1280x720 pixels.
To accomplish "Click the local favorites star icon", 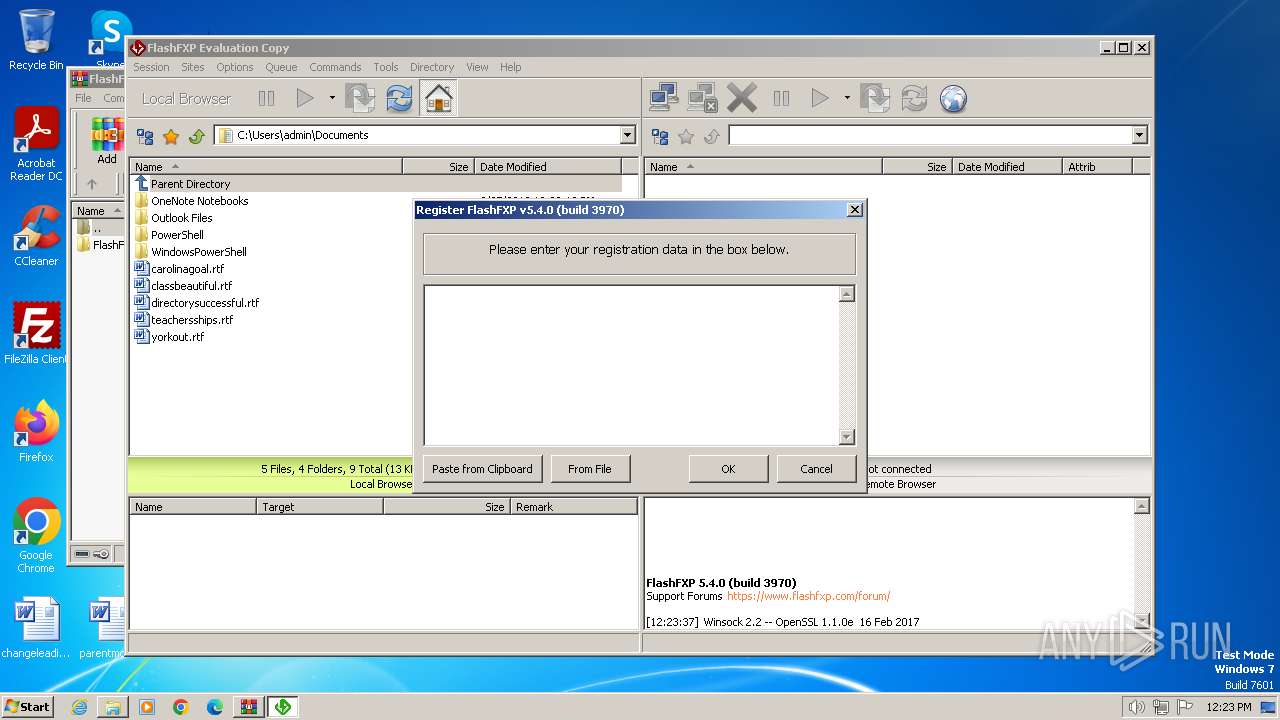I will click(171, 136).
